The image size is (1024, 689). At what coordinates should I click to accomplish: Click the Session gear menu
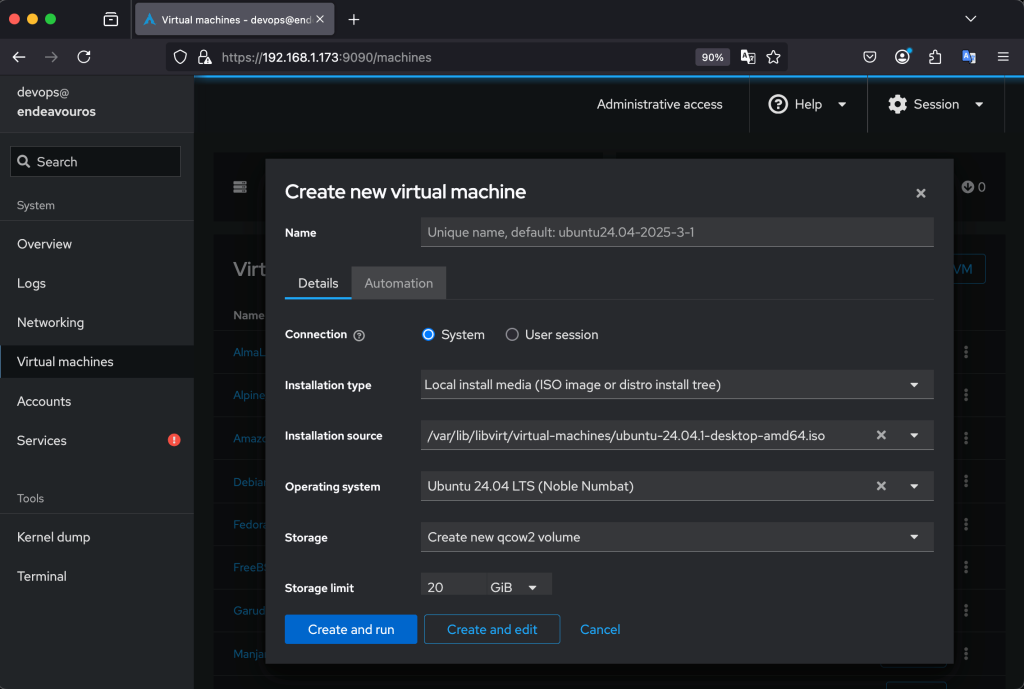tap(936, 104)
